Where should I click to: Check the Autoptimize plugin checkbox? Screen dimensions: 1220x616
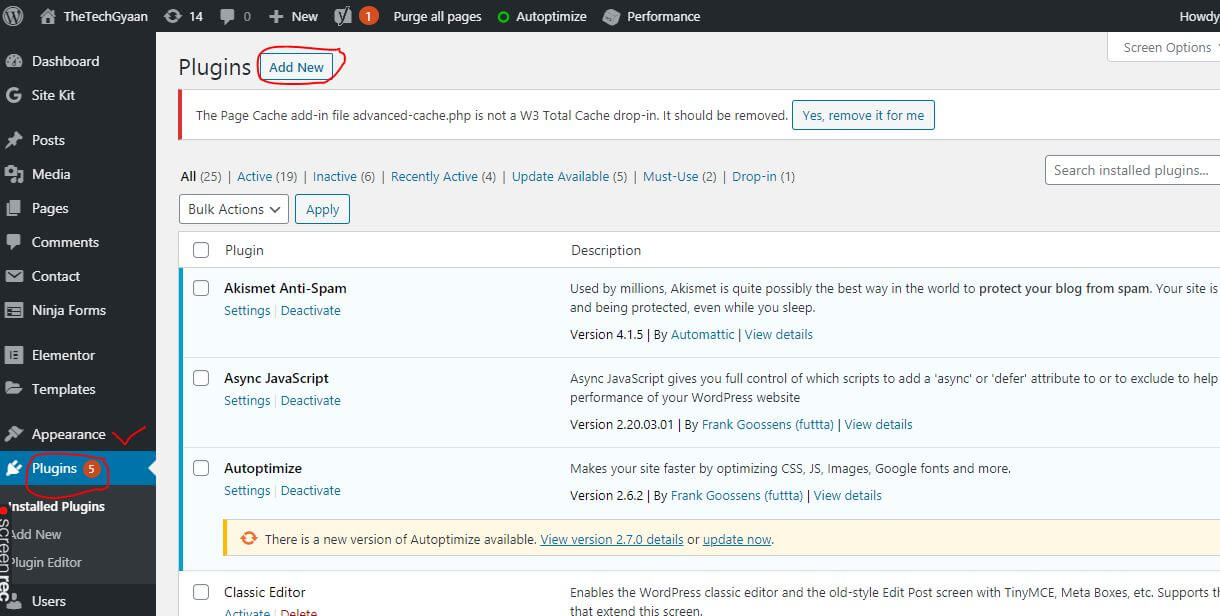pos(201,468)
